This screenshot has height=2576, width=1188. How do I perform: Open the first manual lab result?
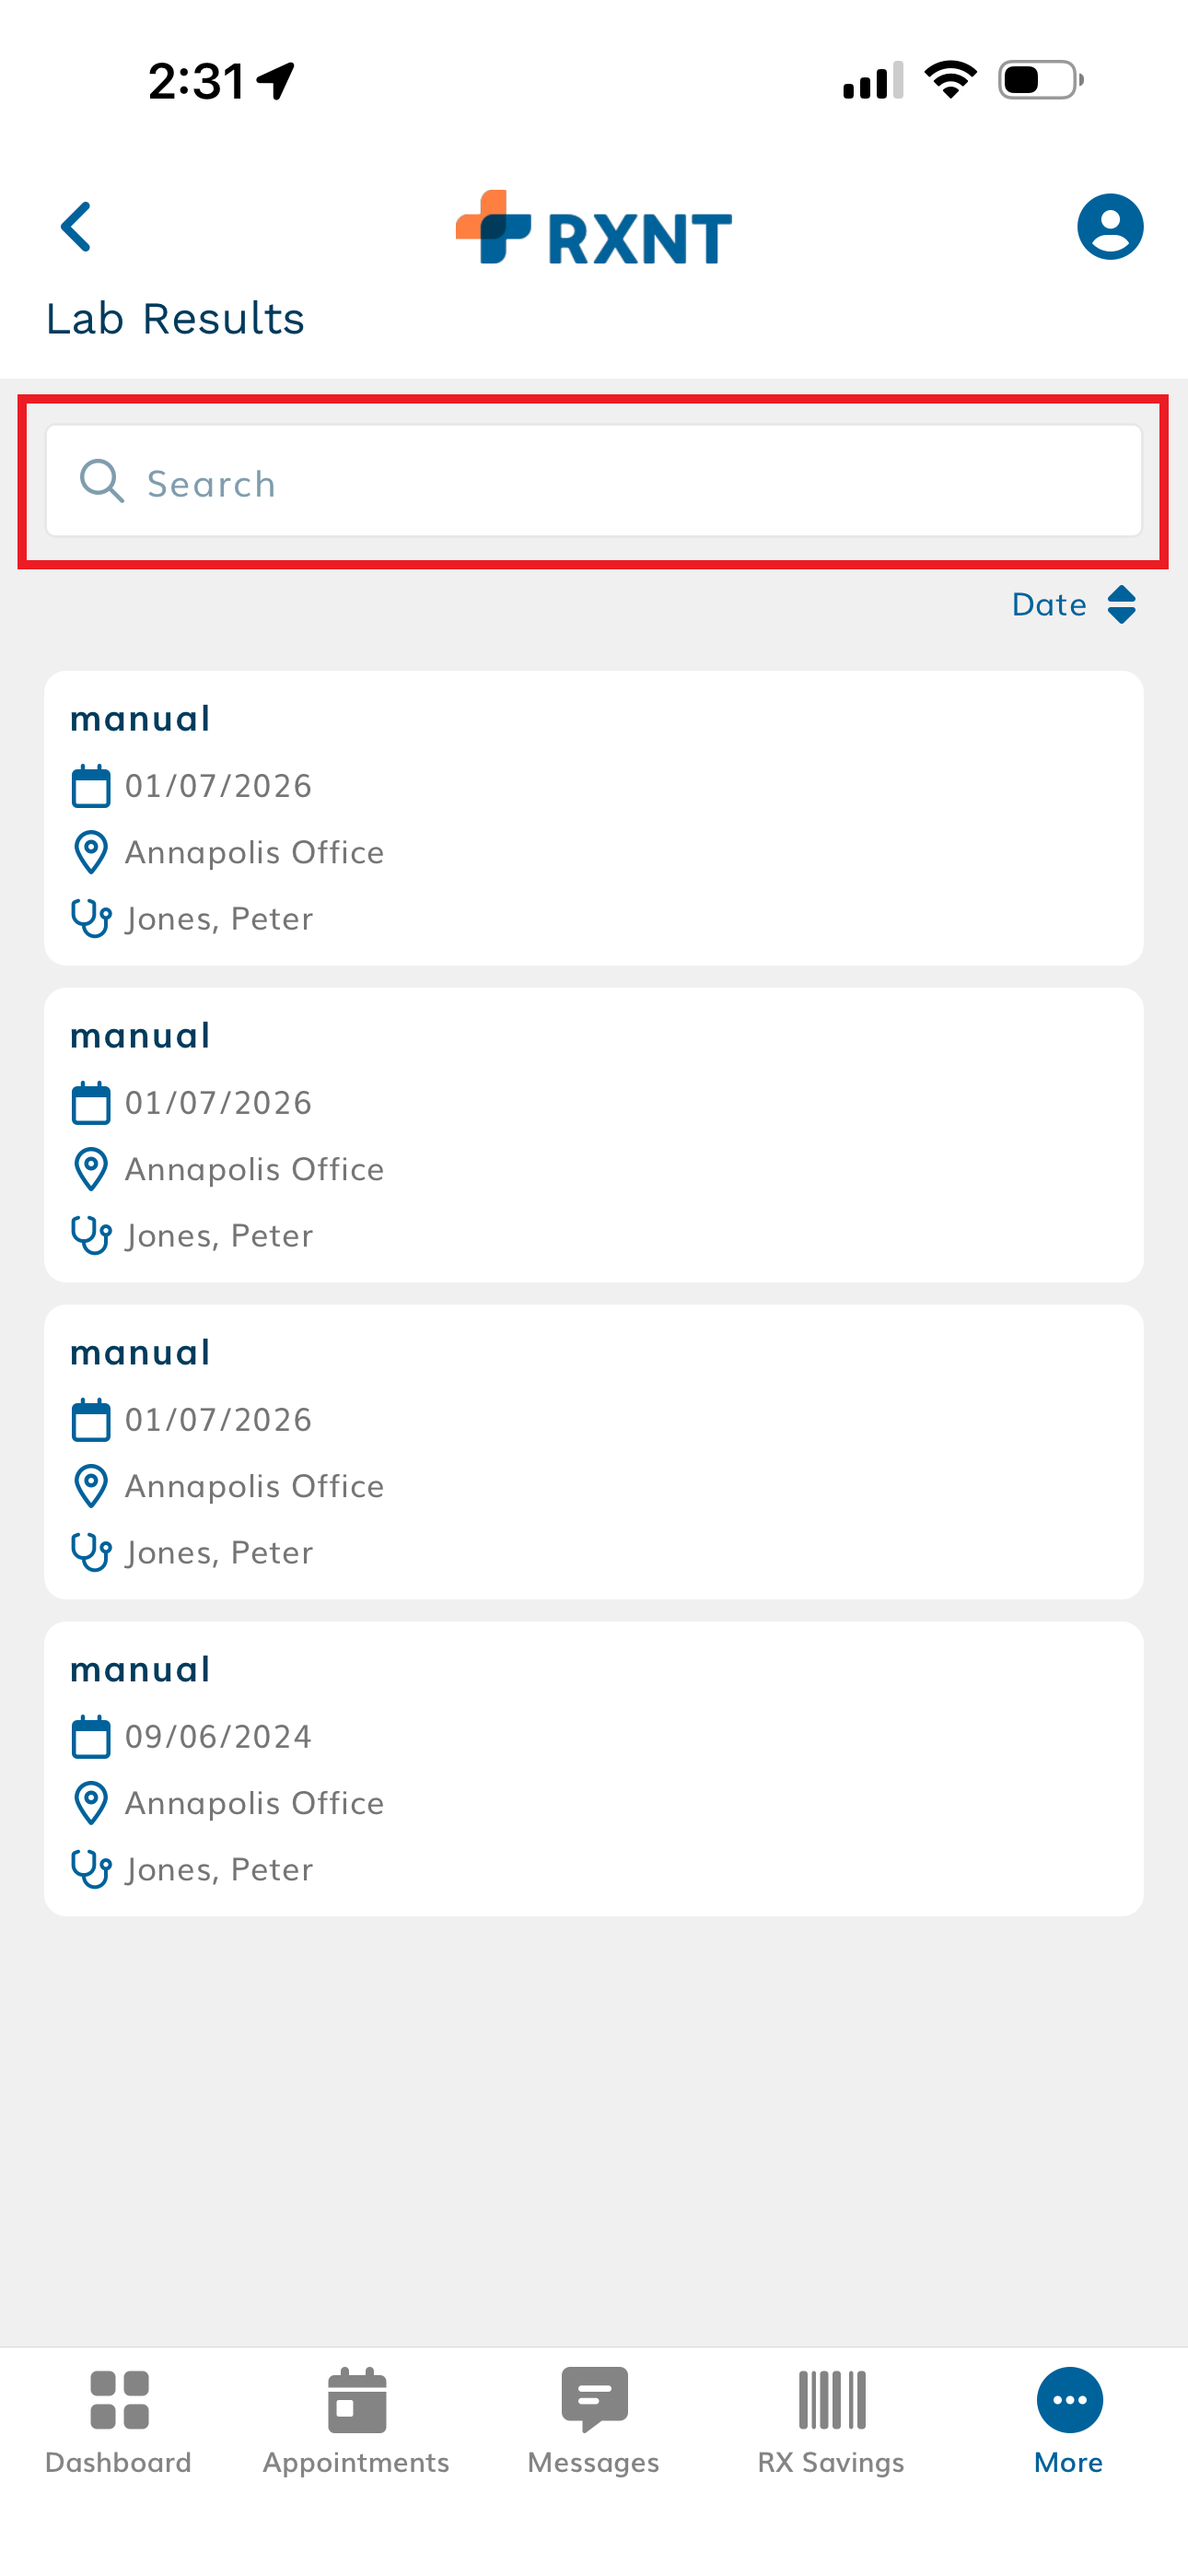pos(594,817)
